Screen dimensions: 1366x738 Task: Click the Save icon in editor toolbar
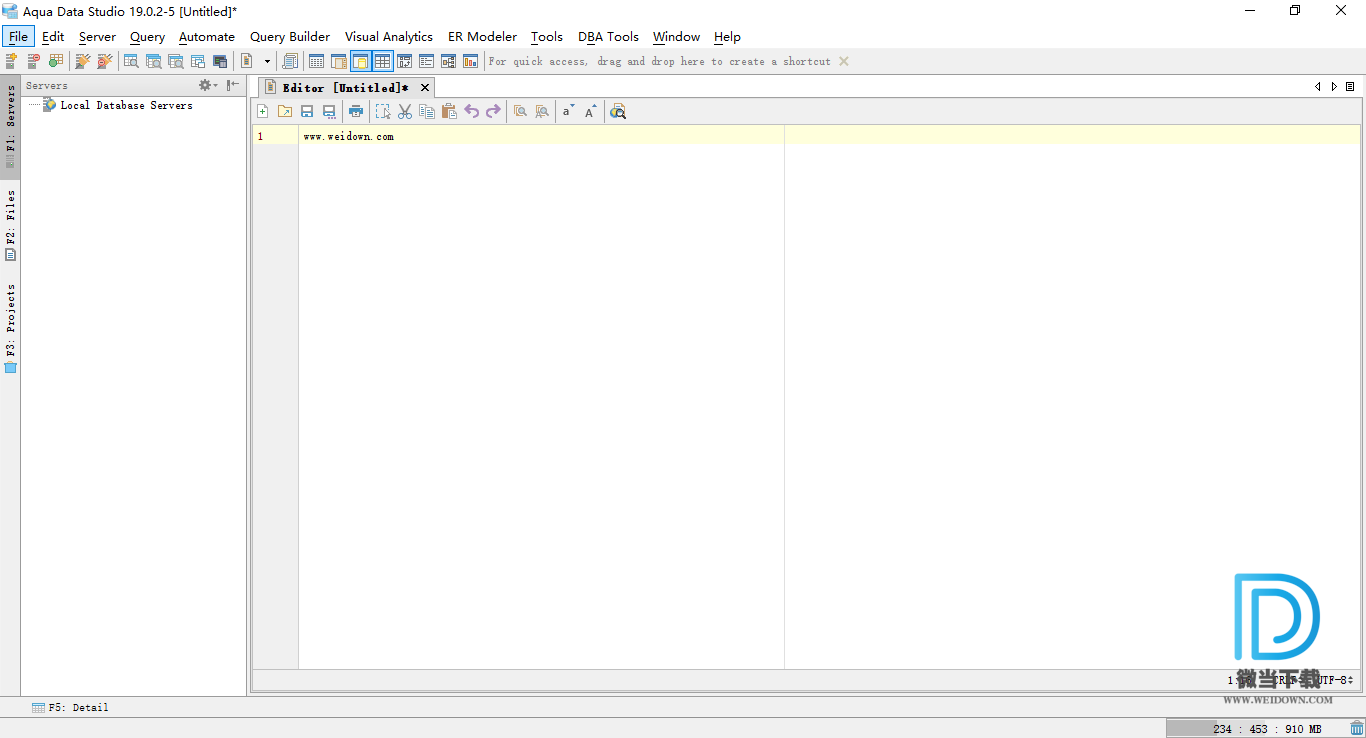tap(307, 111)
